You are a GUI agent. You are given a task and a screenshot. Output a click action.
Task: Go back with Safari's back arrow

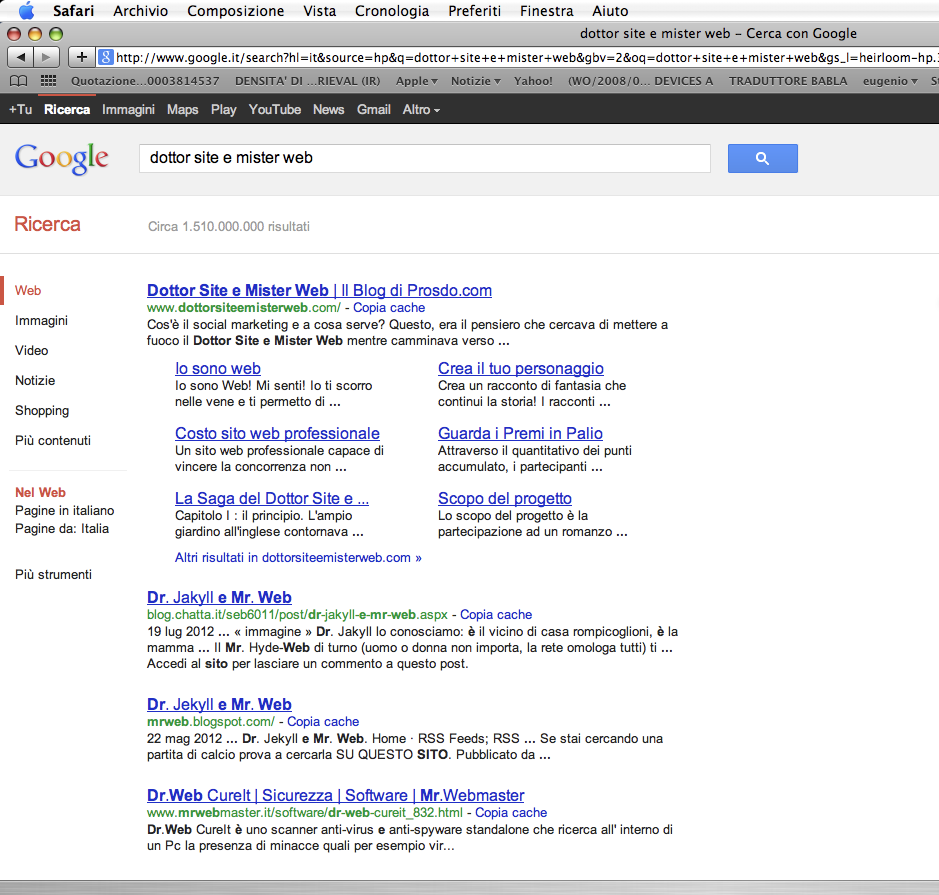tap(20, 57)
